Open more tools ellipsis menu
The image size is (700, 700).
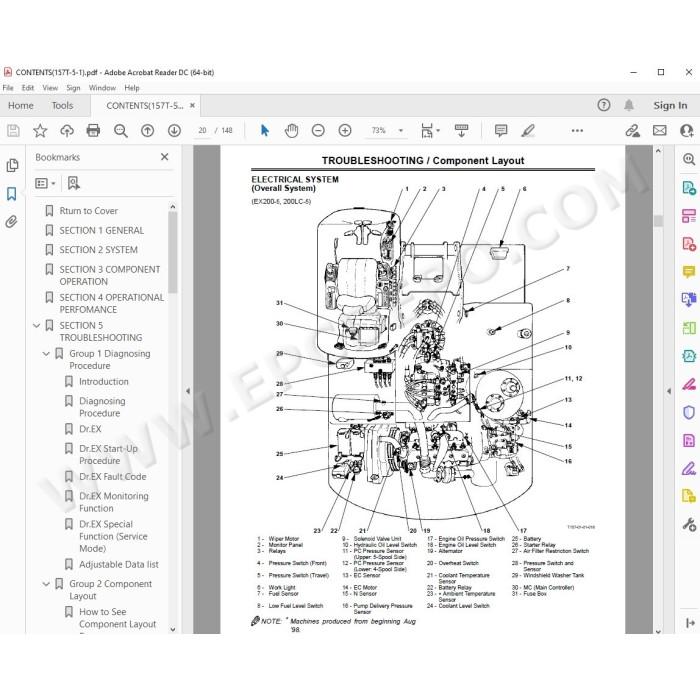(x=577, y=130)
